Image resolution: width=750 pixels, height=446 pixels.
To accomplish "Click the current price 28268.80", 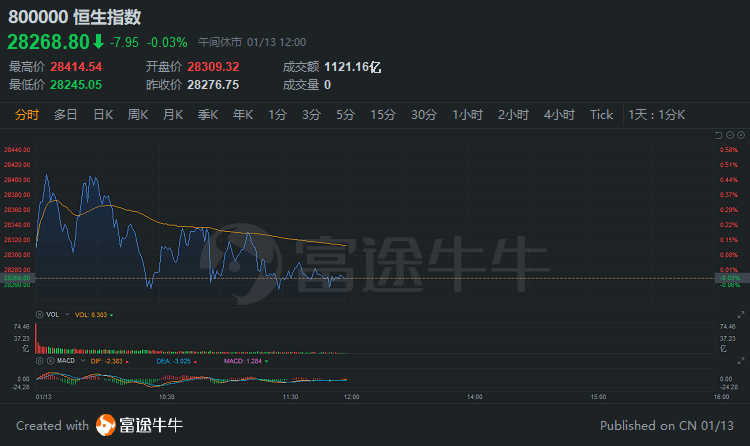I will [x=48, y=42].
